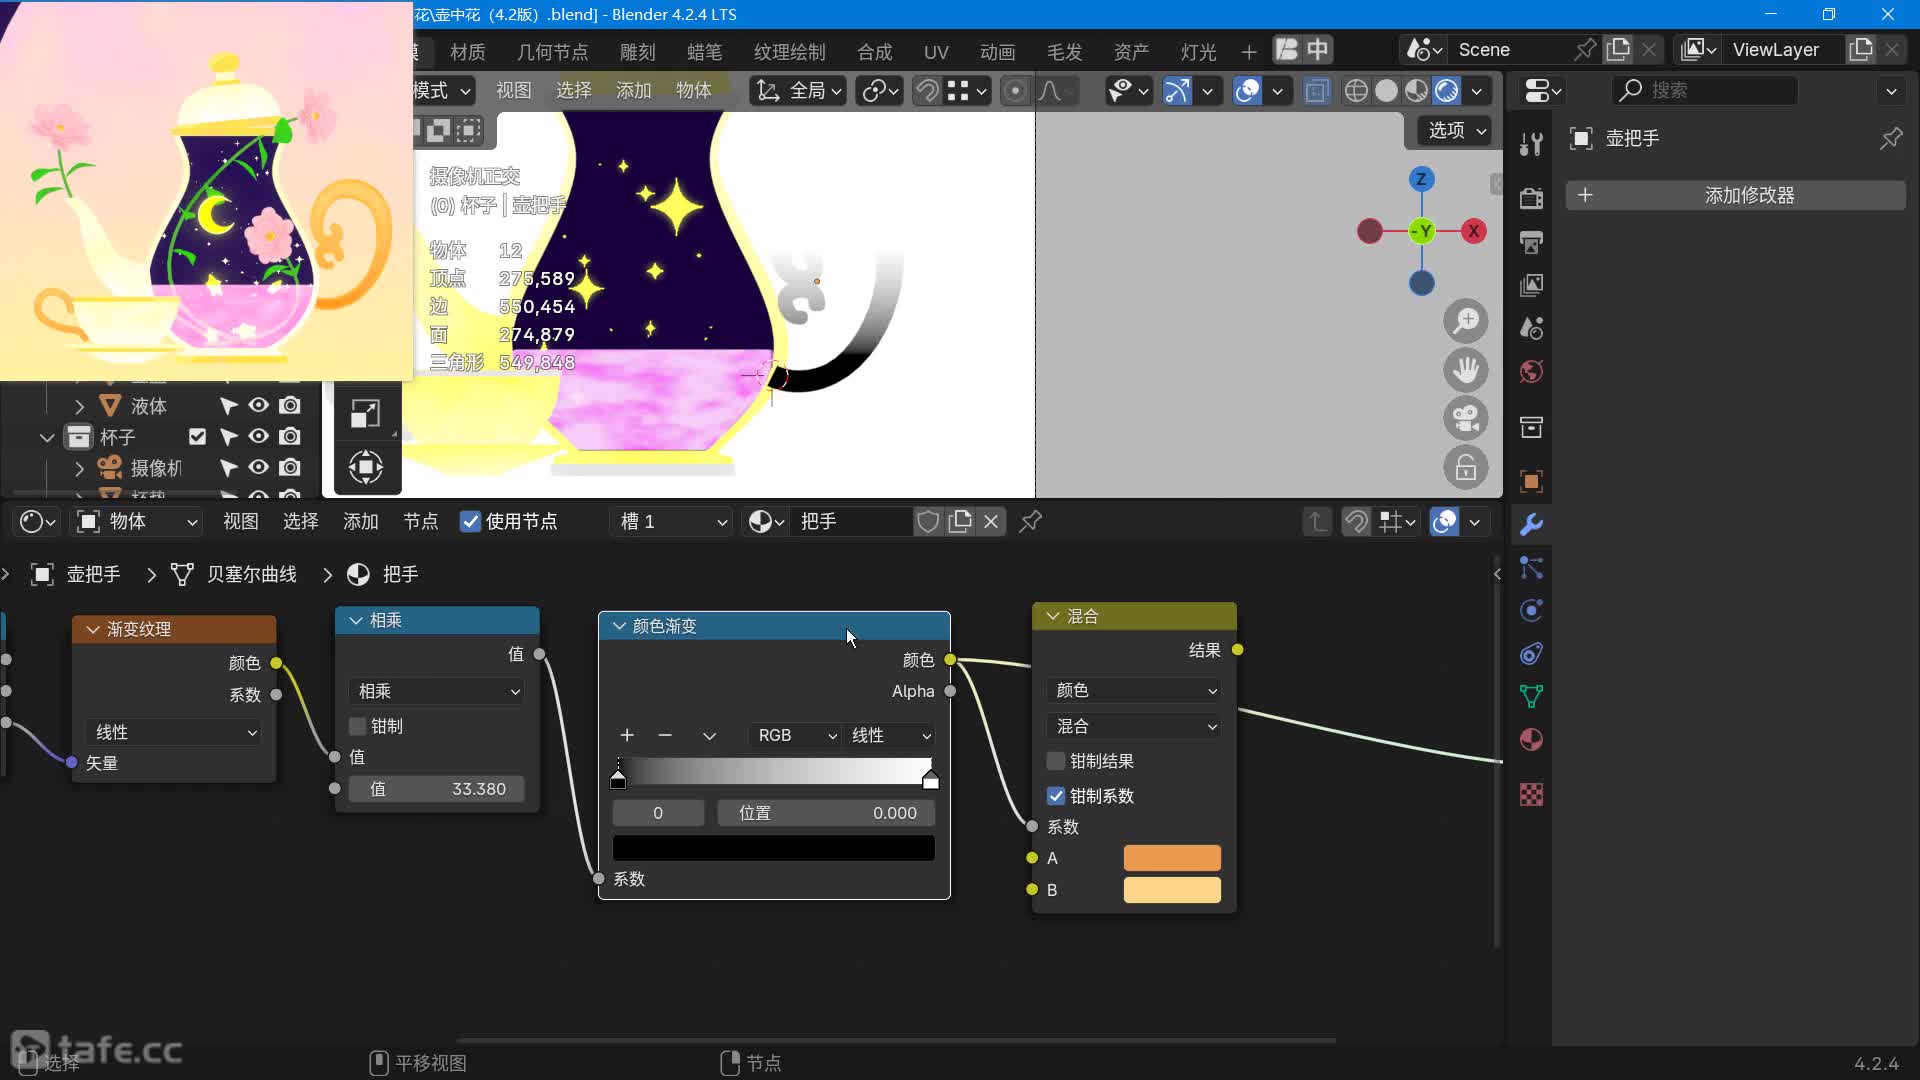
Task: Select rendered viewport shading mode
Action: (1446, 91)
